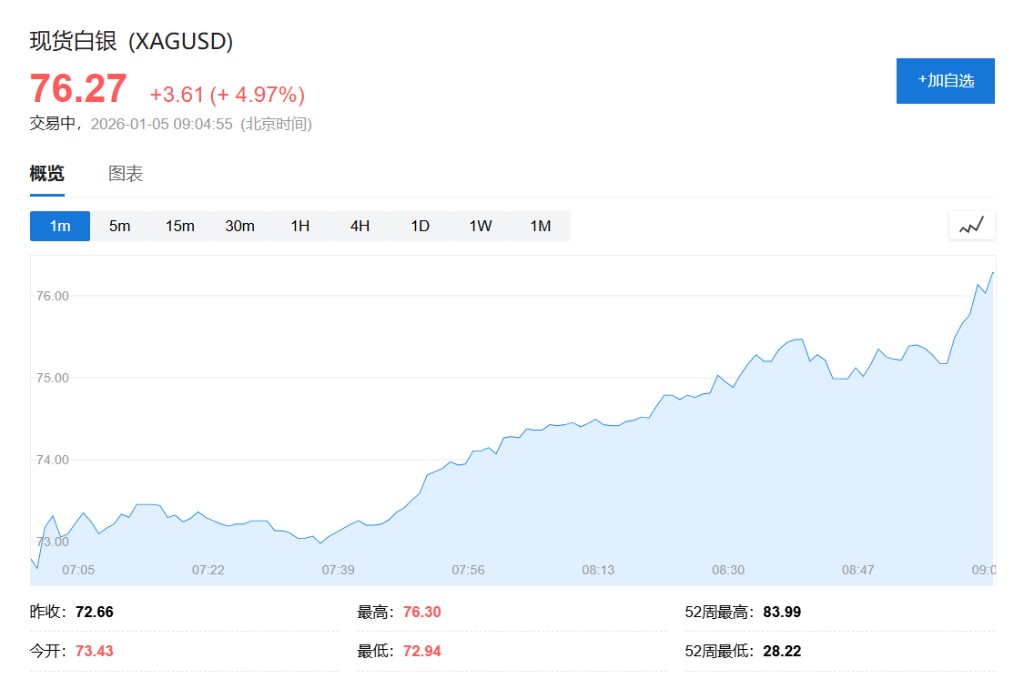Click the 加自选 add-to-watchlist button
This screenshot has height=680, width=1024.
pos(945,81)
